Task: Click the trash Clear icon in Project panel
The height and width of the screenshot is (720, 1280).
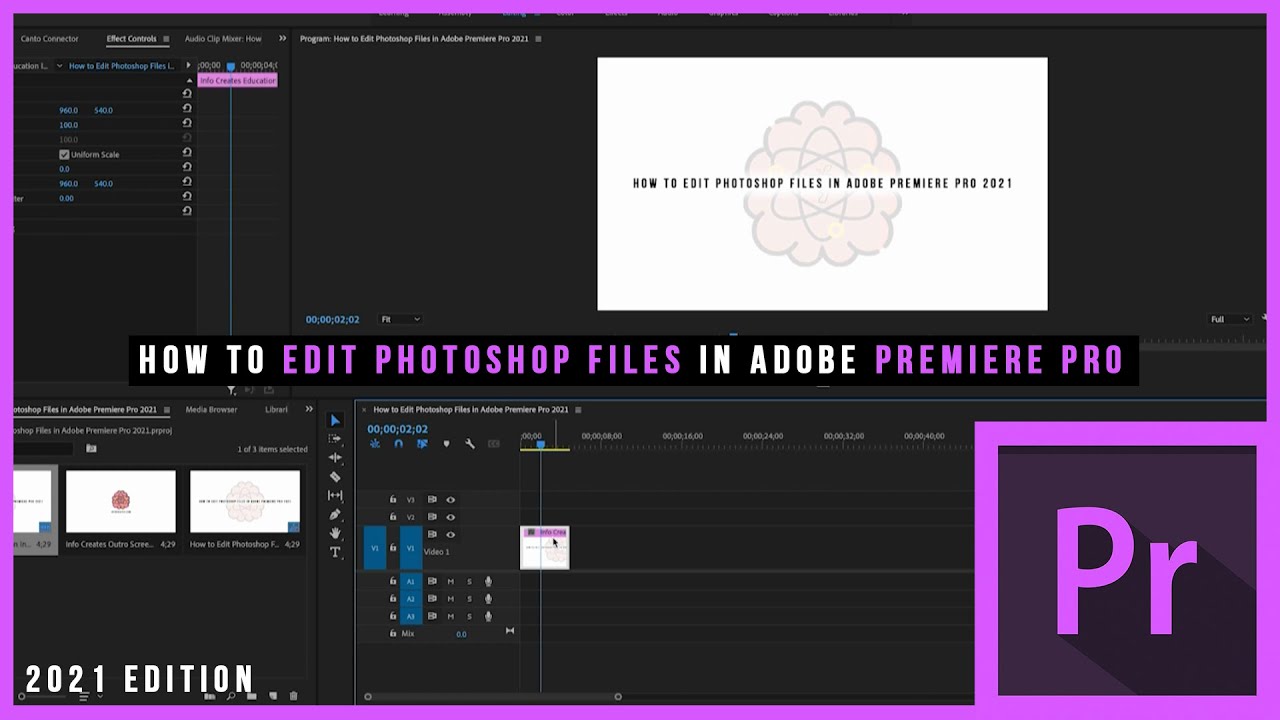Action: 293,695
